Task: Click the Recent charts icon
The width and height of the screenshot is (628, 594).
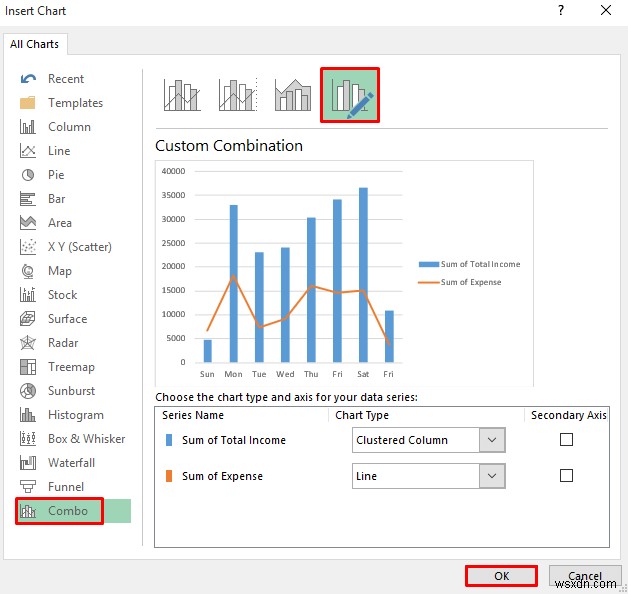Action: pyautogui.click(x=28, y=79)
